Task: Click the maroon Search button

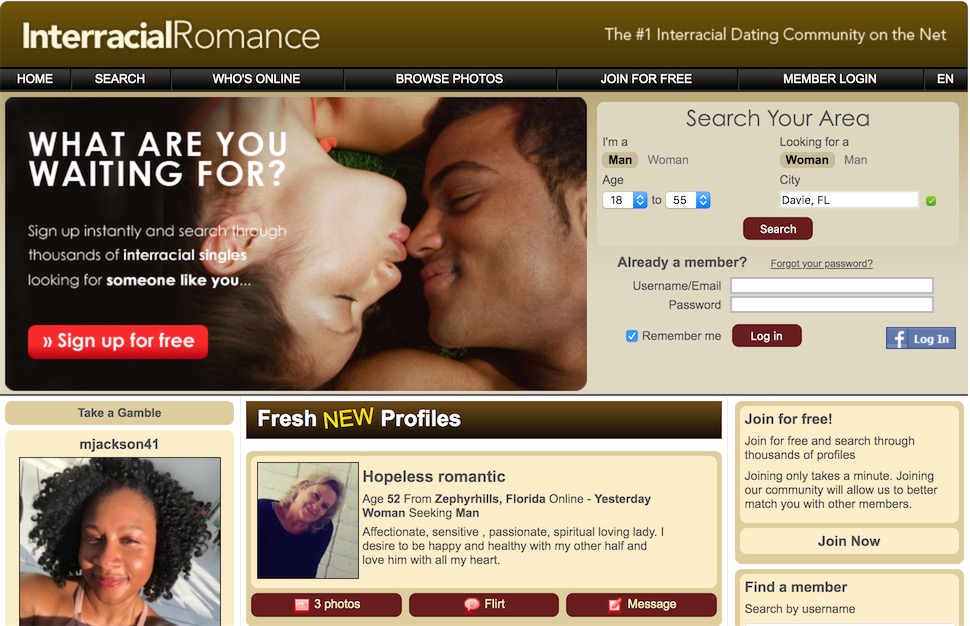Action: 778,229
